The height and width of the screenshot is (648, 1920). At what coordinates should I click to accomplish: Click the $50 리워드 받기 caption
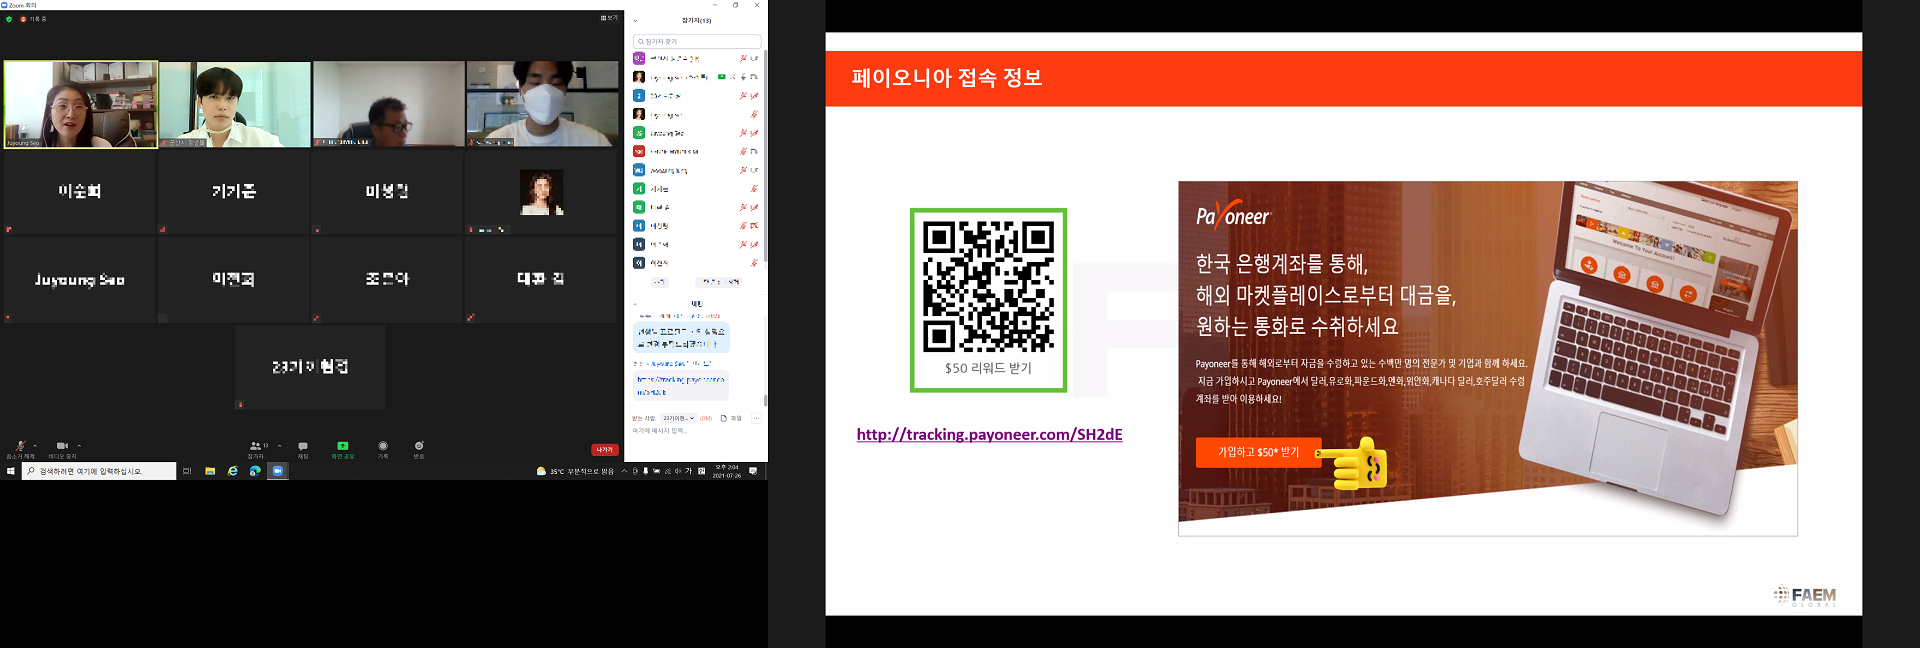(x=988, y=368)
